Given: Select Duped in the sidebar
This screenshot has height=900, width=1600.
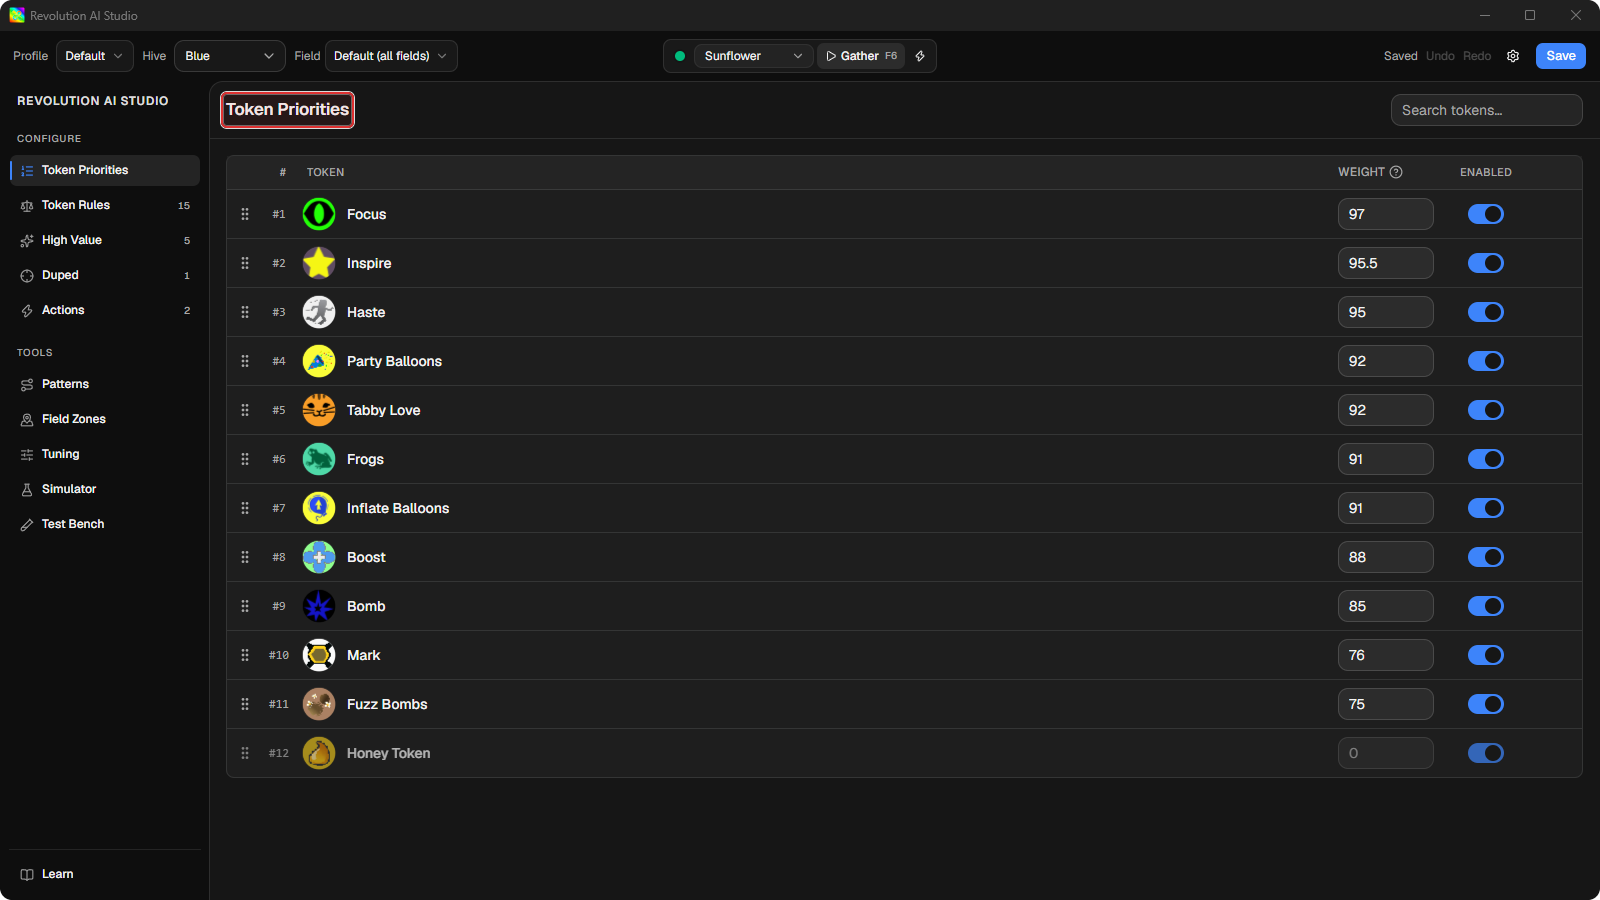Looking at the screenshot, I should 105,275.
